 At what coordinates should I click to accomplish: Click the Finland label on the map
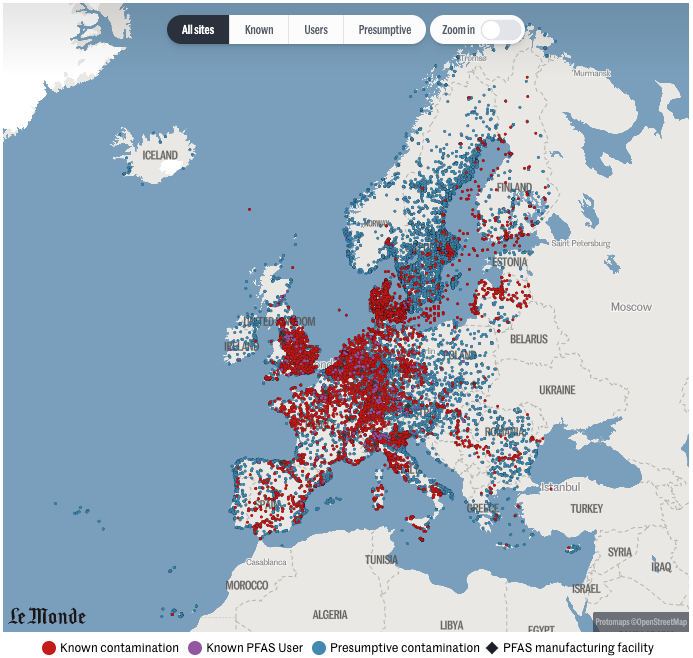pyautogui.click(x=515, y=187)
